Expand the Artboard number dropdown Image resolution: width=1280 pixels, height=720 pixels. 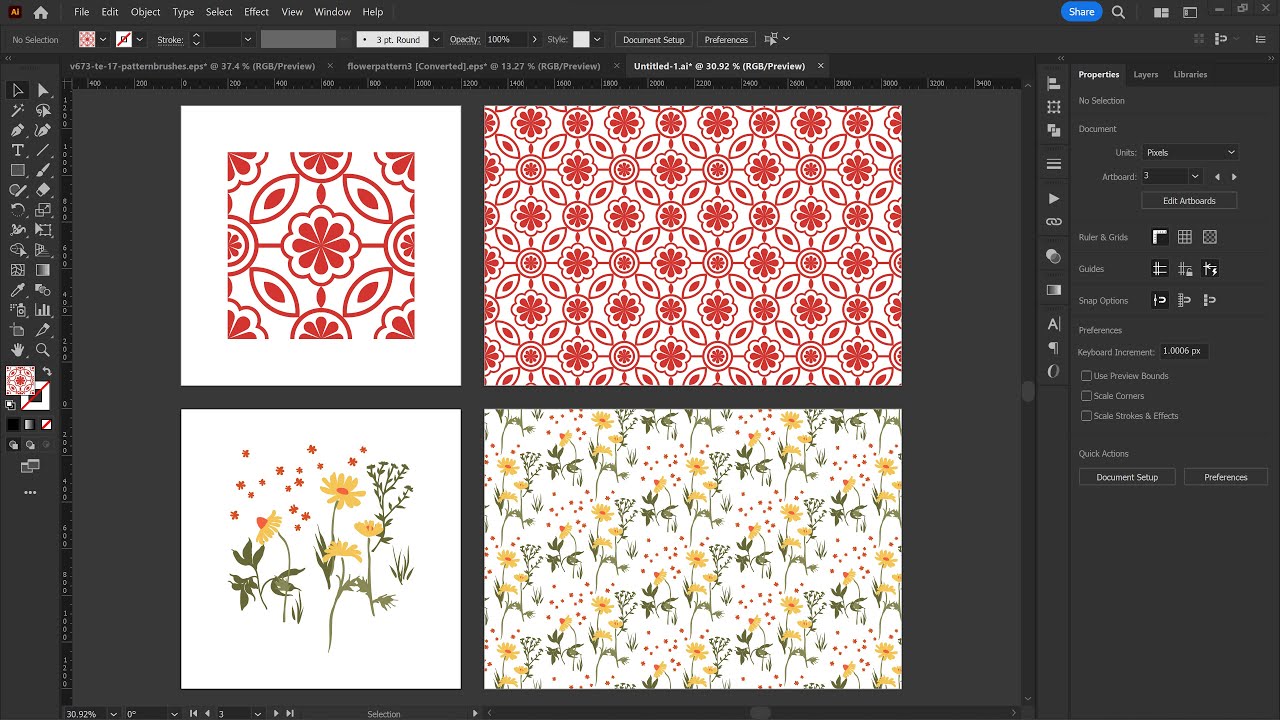pyautogui.click(x=1195, y=176)
